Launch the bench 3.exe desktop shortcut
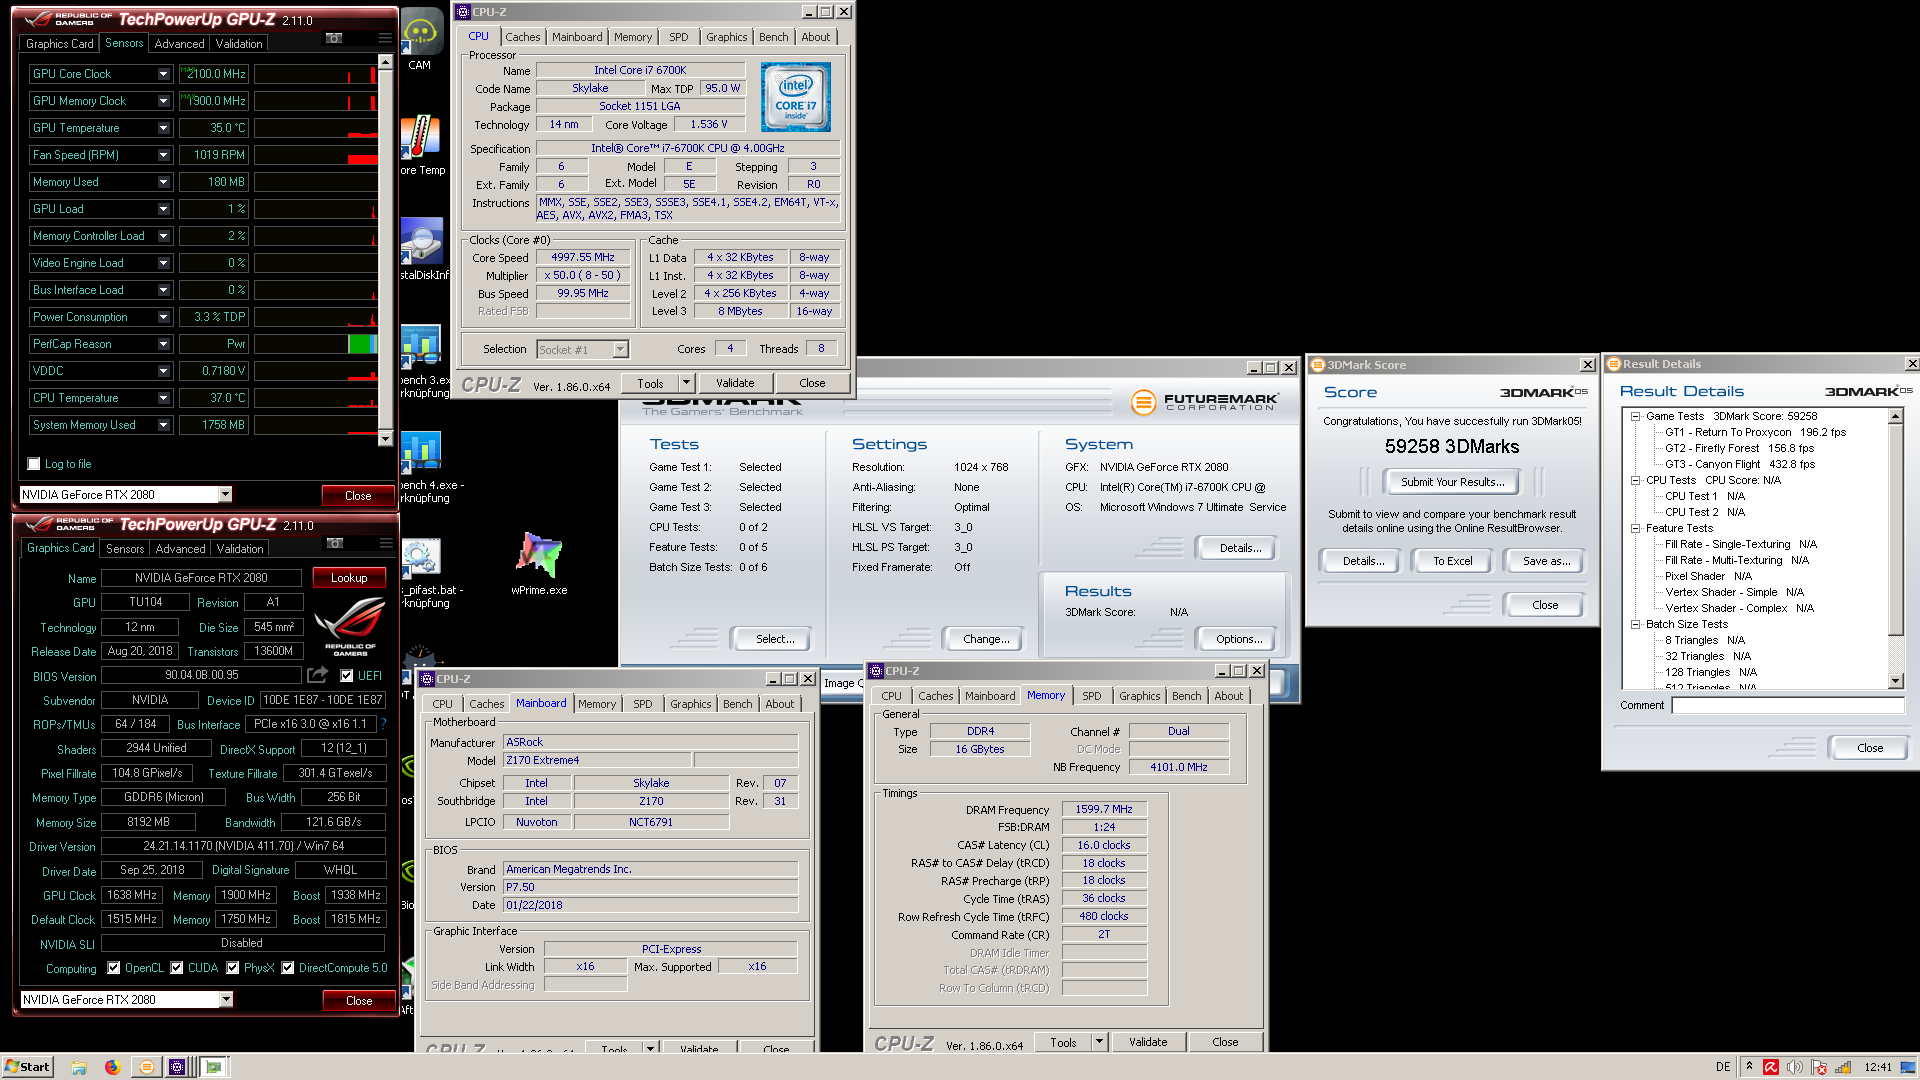This screenshot has height=1080, width=1920. (x=421, y=345)
